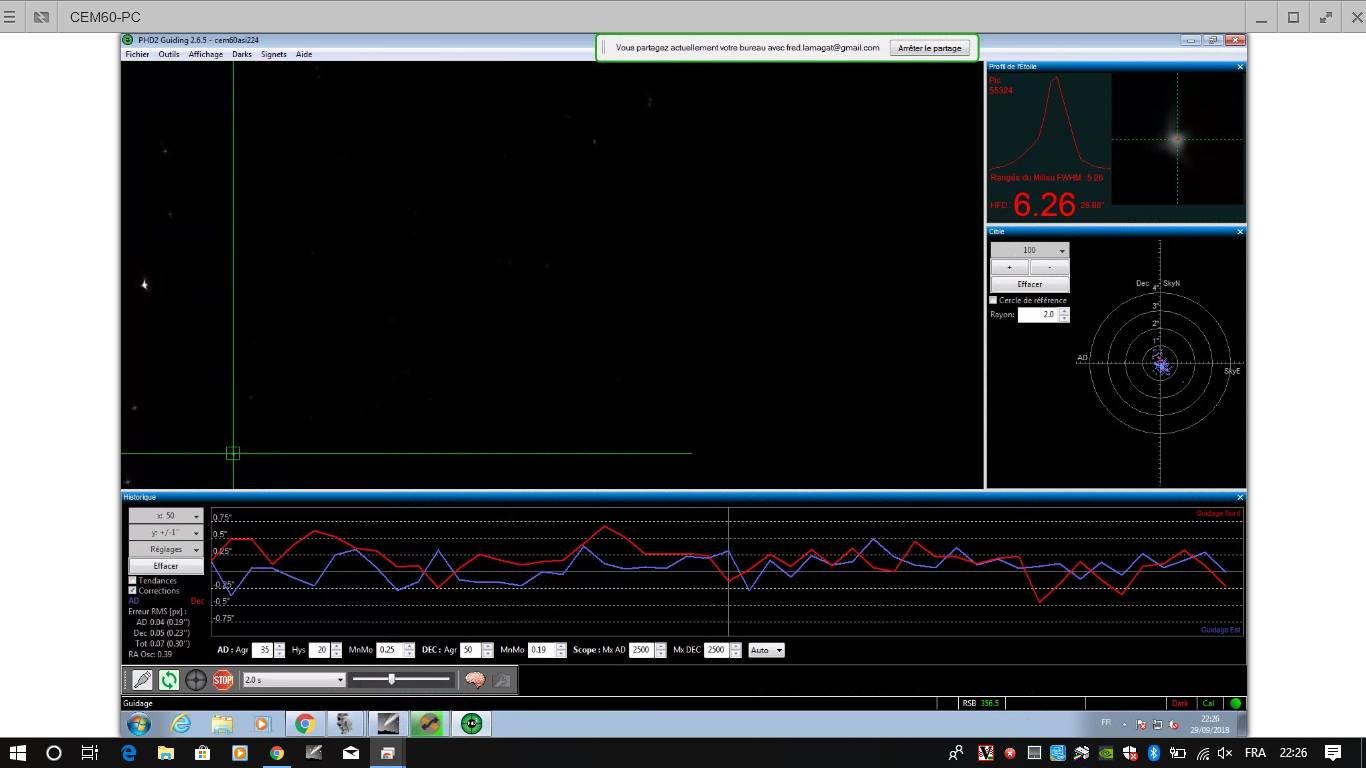Show hidden icons in the remote system tray
This screenshot has width=1366, height=768.
(1124, 724)
